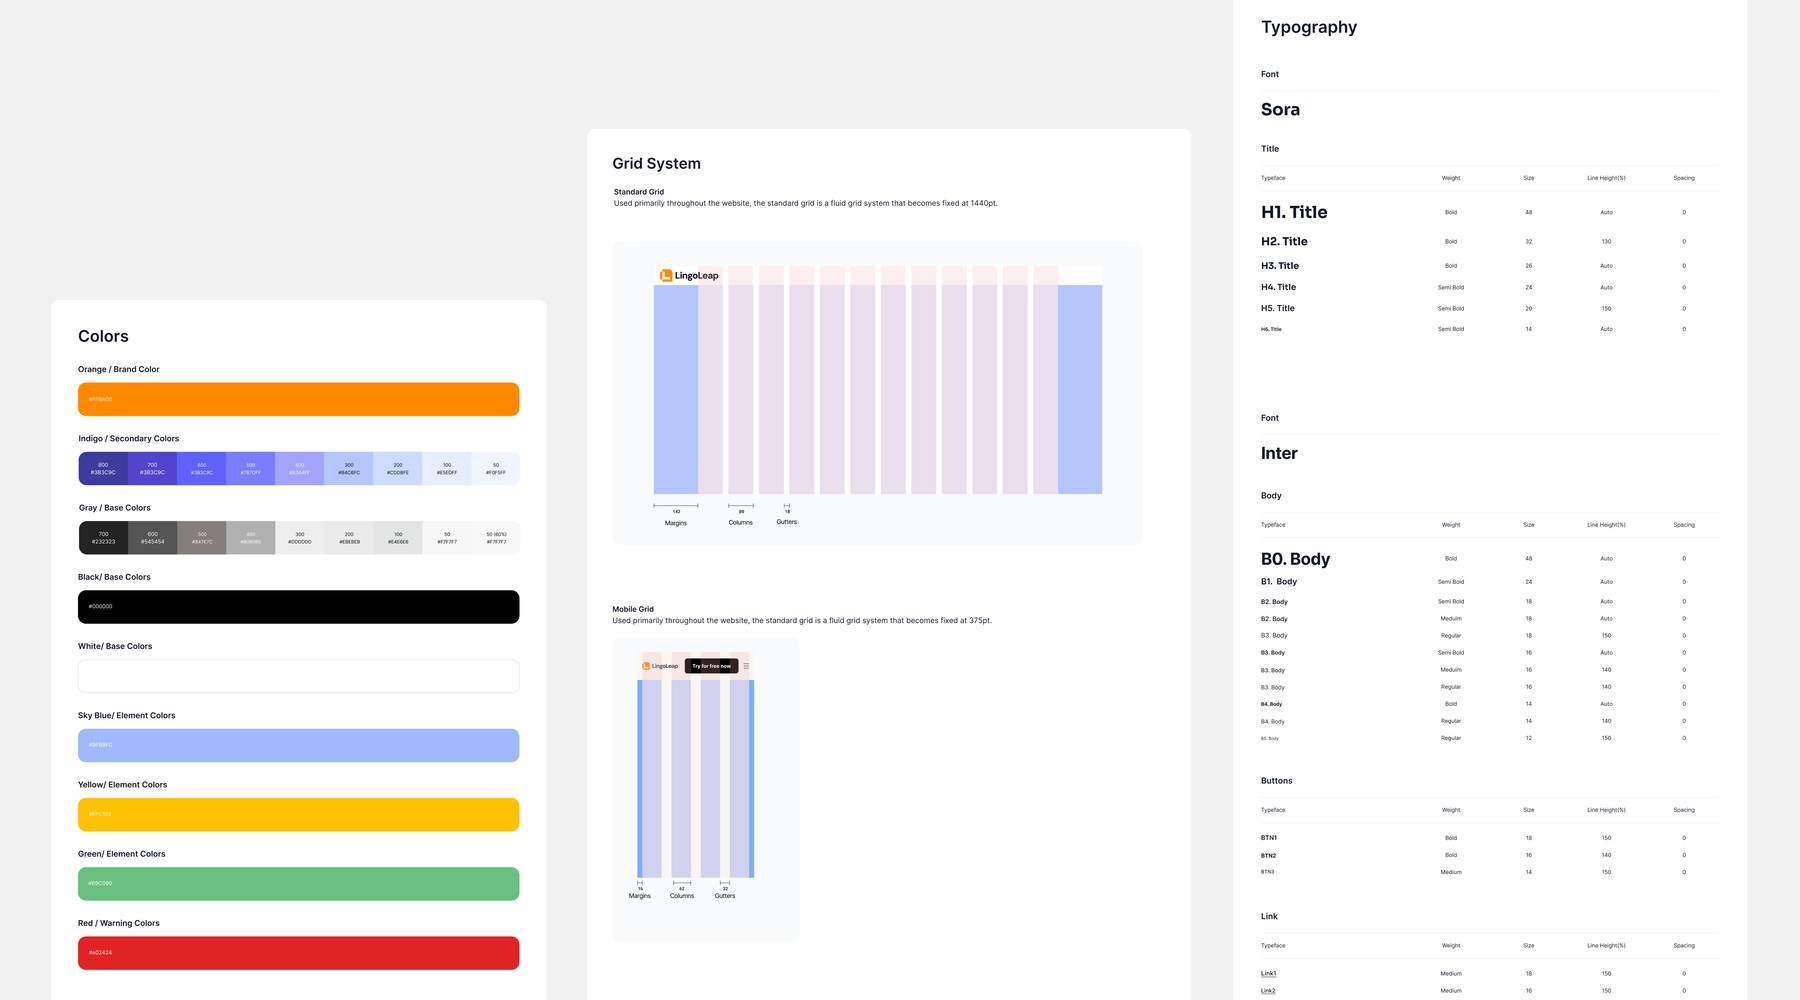
Task: Click the Margins label under Standard Grid
Action: 676,523
